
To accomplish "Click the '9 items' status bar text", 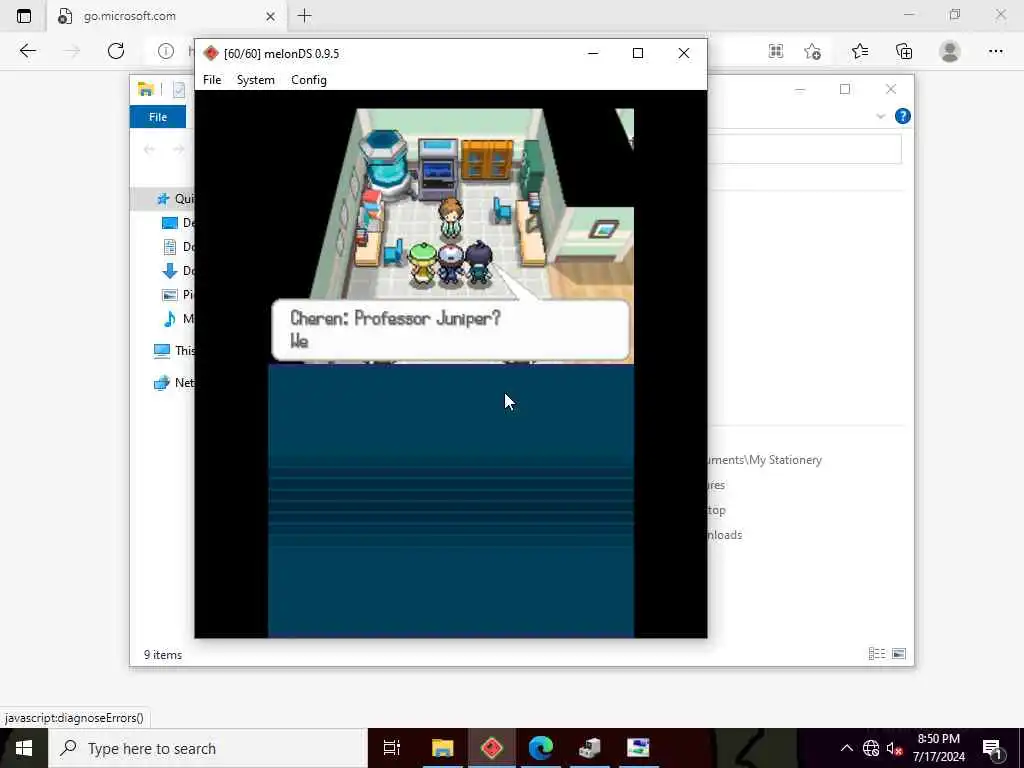I will tap(163, 654).
